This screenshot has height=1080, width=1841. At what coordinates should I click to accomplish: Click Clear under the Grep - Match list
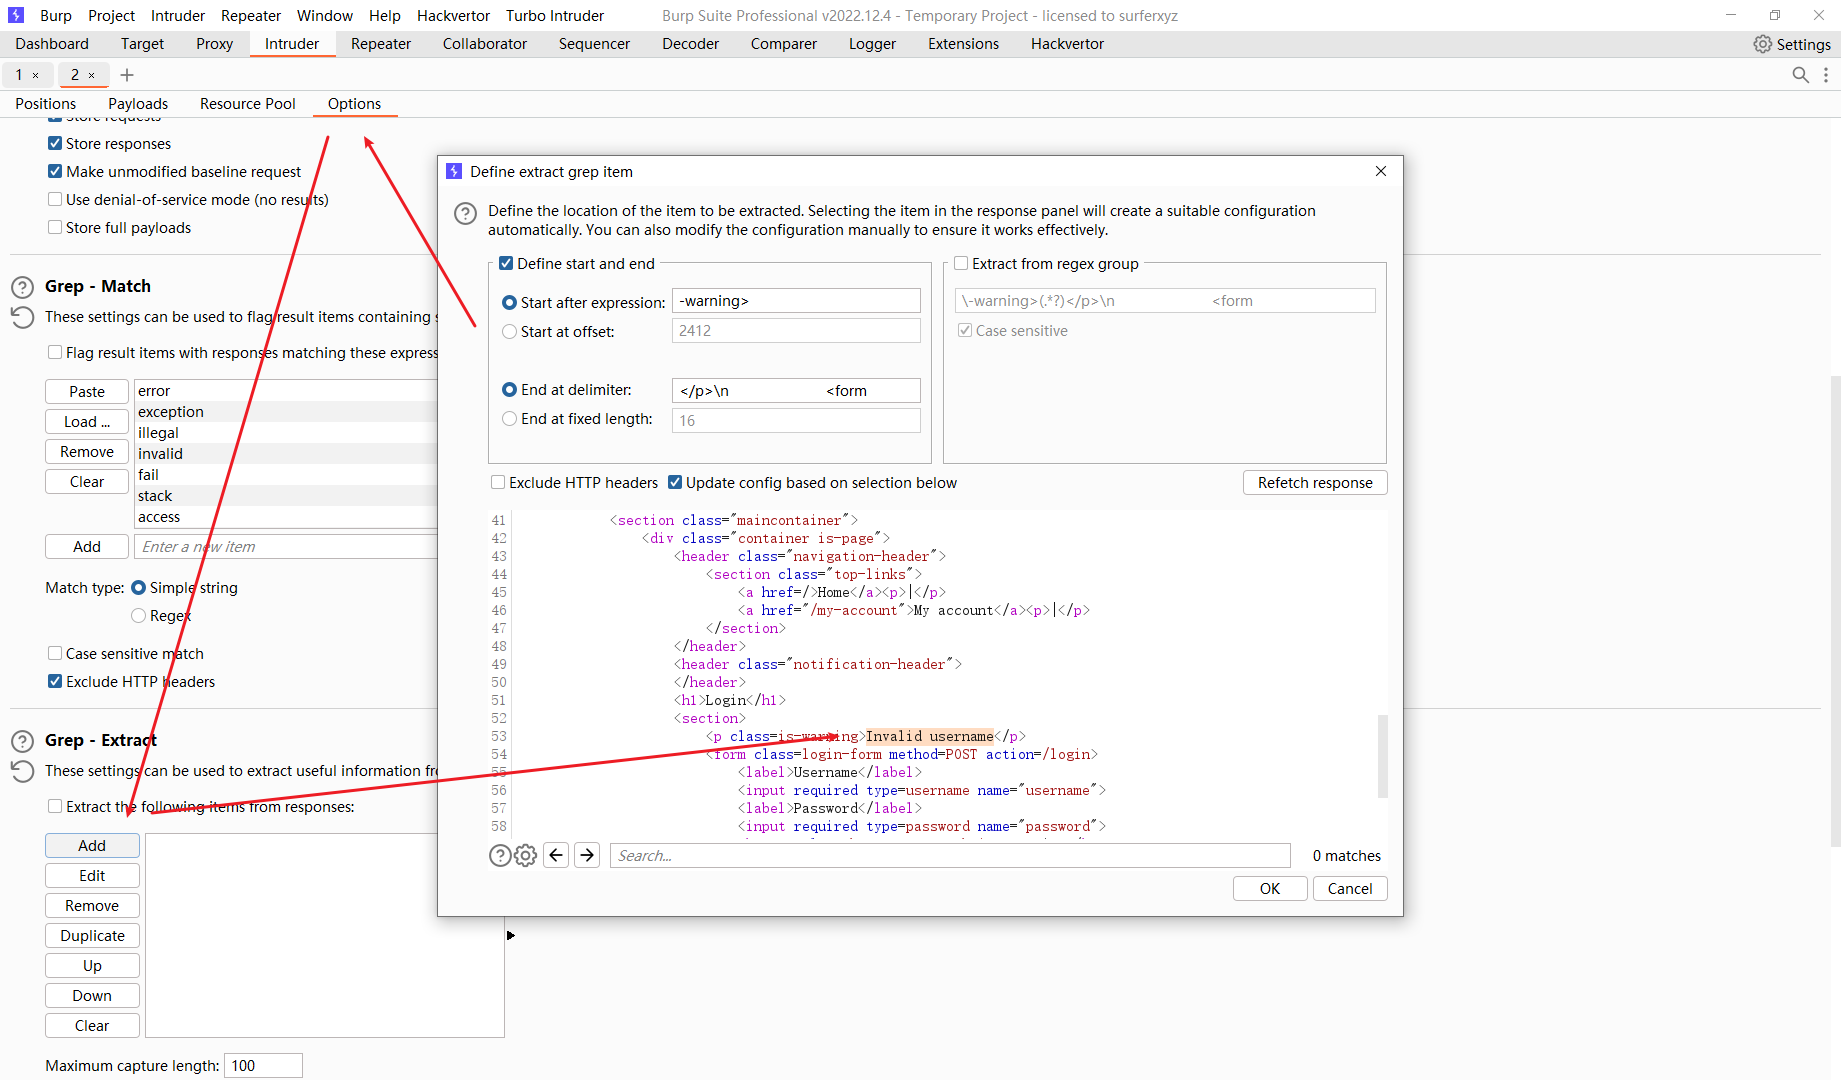(86, 481)
